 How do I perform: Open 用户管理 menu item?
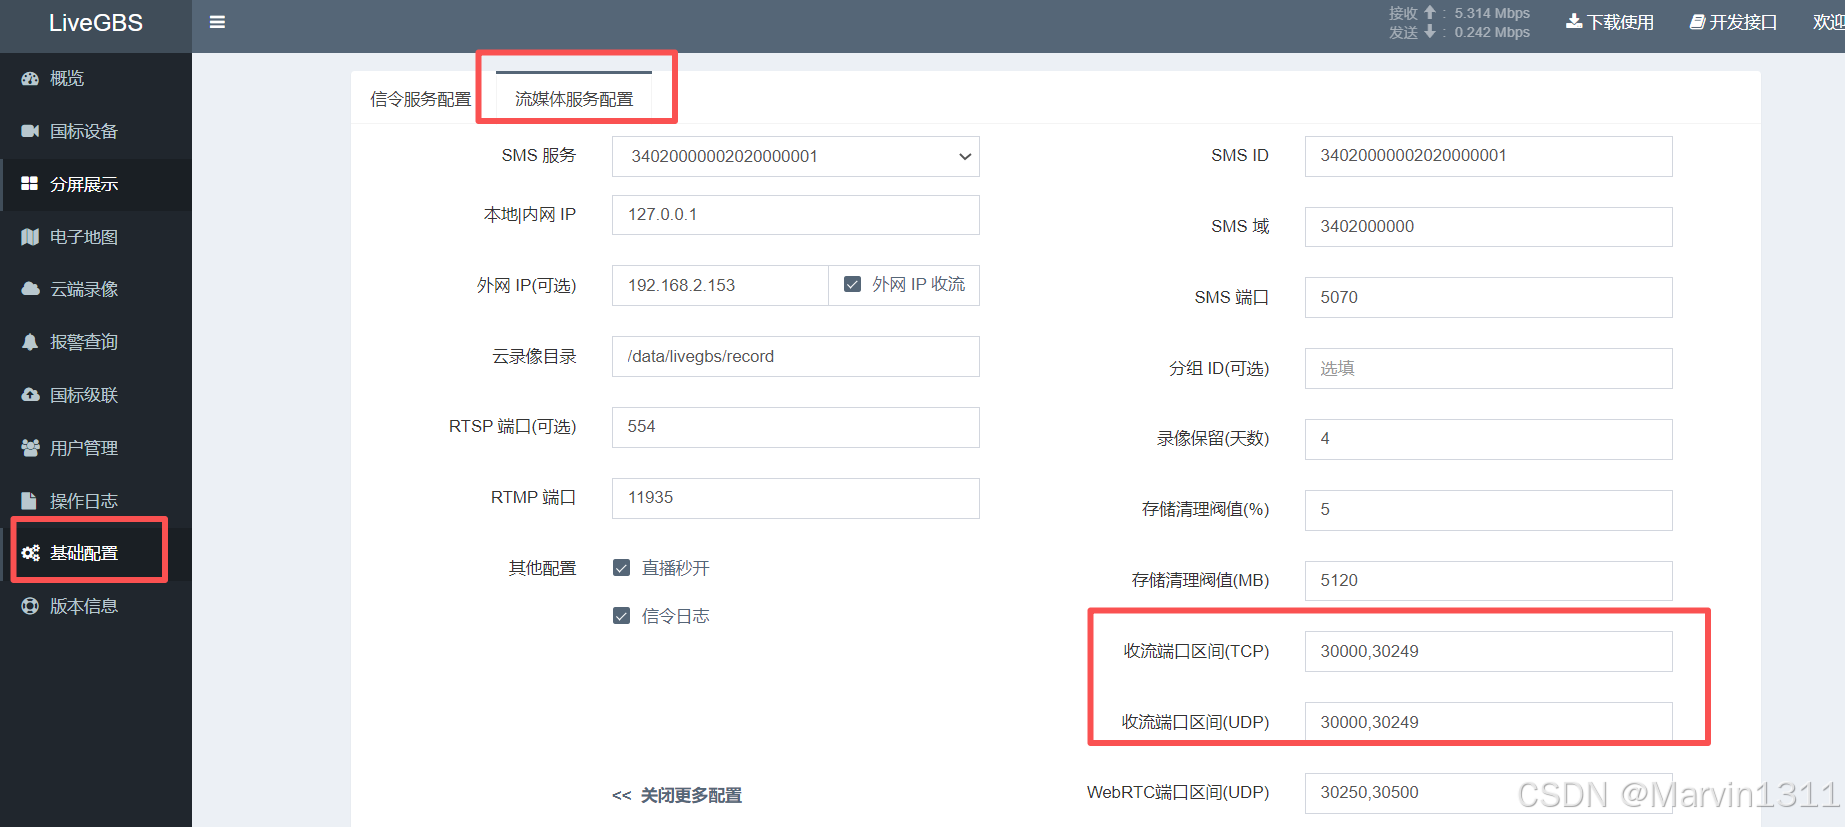point(96,448)
